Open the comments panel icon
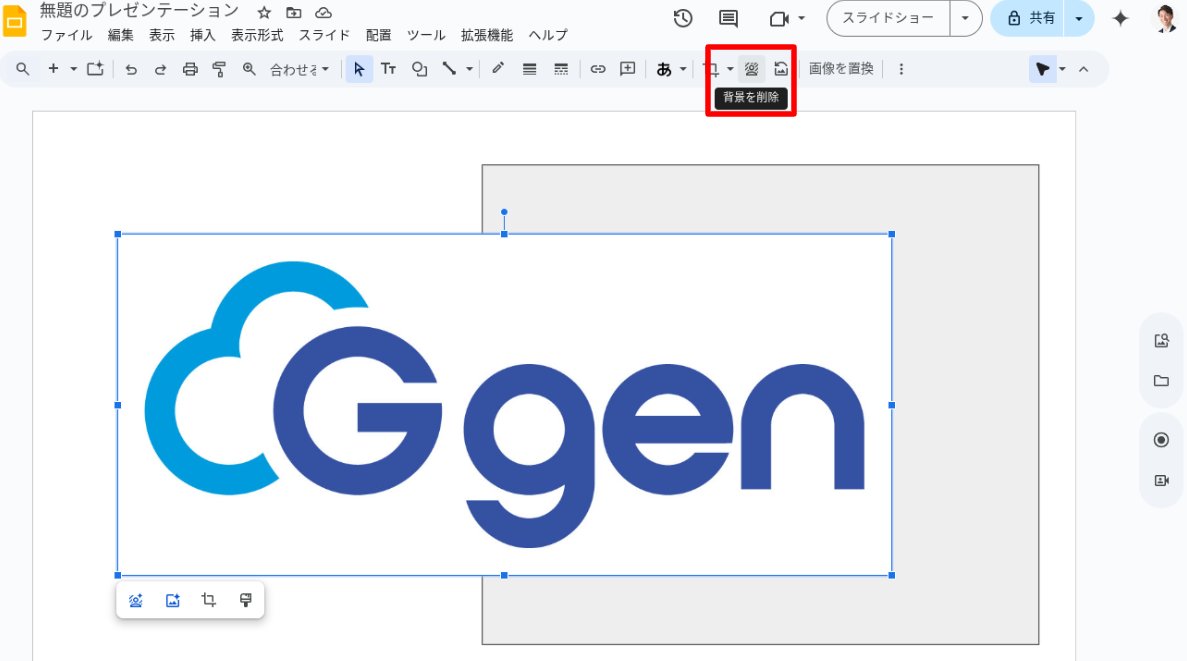1187x661 pixels. 728,19
